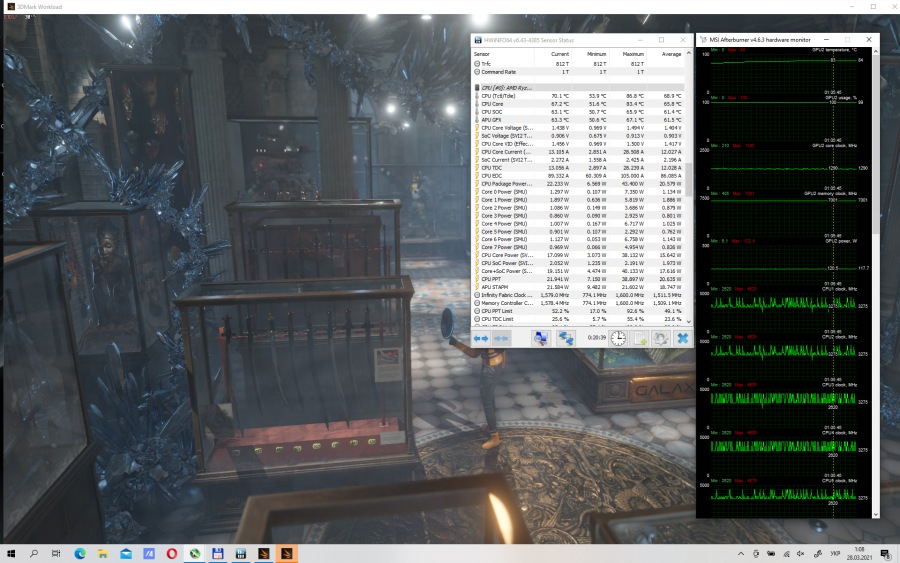Open the notification center icon
Image resolution: width=900 pixels, height=563 pixels.
click(886, 554)
